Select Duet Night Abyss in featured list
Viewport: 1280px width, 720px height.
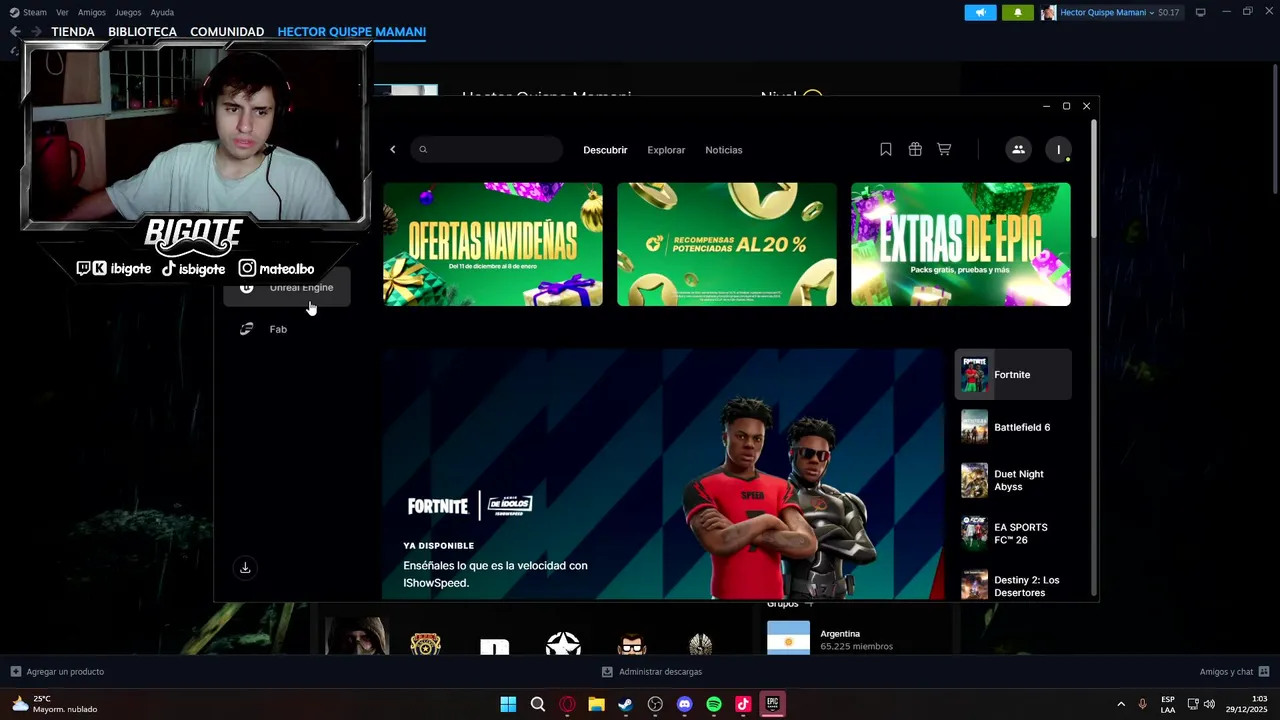(1013, 480)
